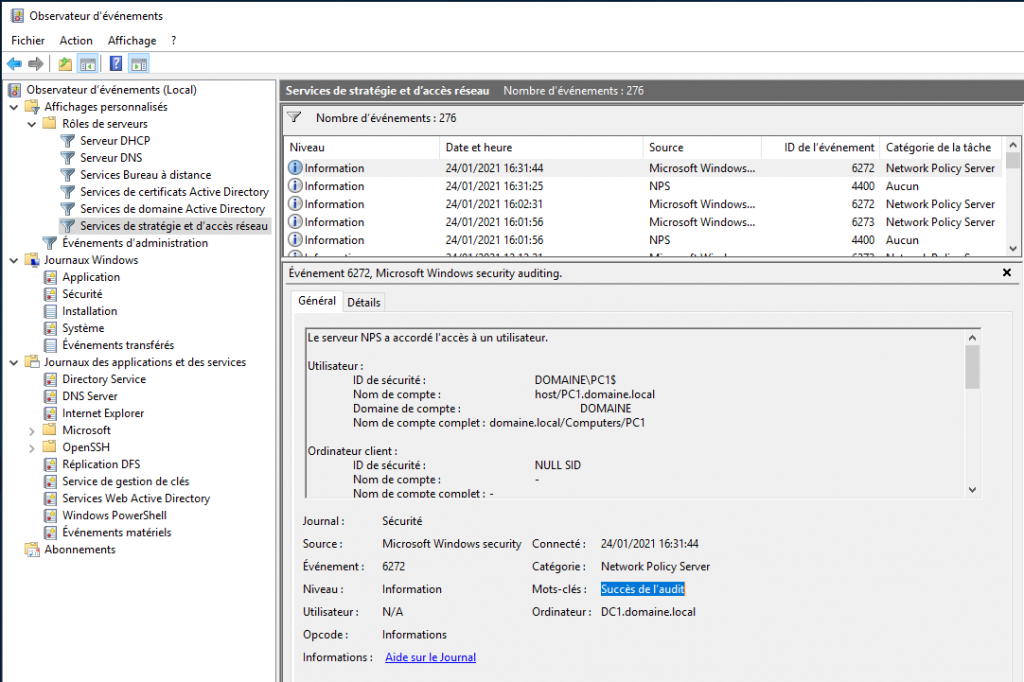Click the Observateur d'événements (Local) root icon
The image size is (1024, 682).
(x=15, y=89)
